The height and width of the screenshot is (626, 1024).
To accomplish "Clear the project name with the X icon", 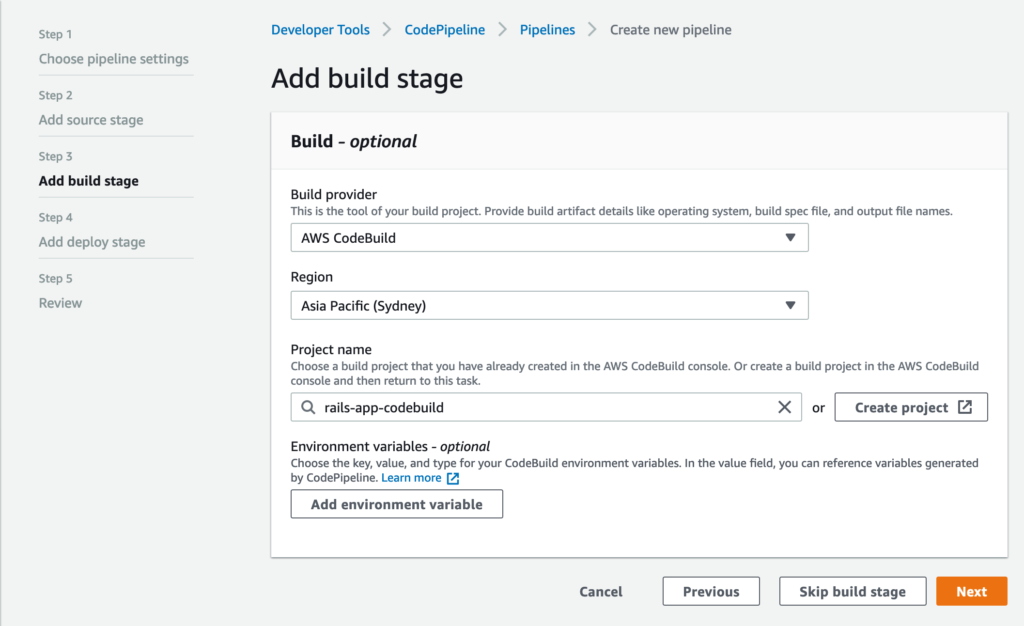I will point(784,407).
